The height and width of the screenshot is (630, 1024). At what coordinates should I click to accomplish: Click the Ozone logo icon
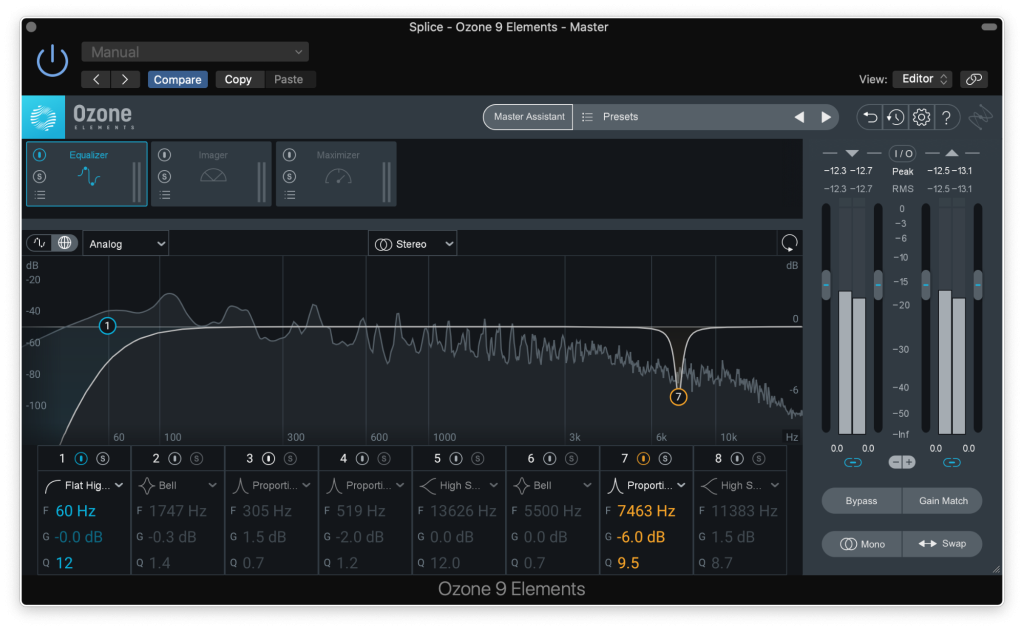(x=43, y=118)
